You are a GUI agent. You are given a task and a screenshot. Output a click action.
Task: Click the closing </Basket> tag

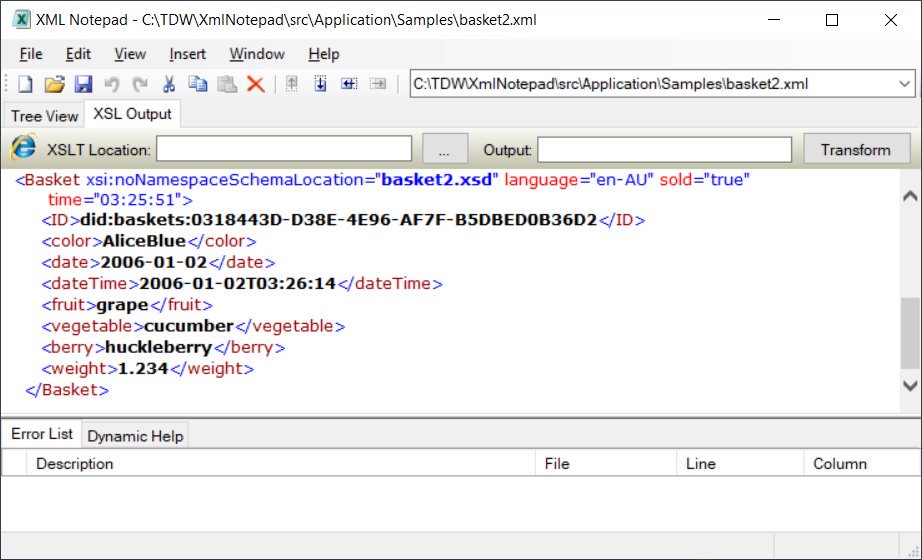click(x=67, y=389)
